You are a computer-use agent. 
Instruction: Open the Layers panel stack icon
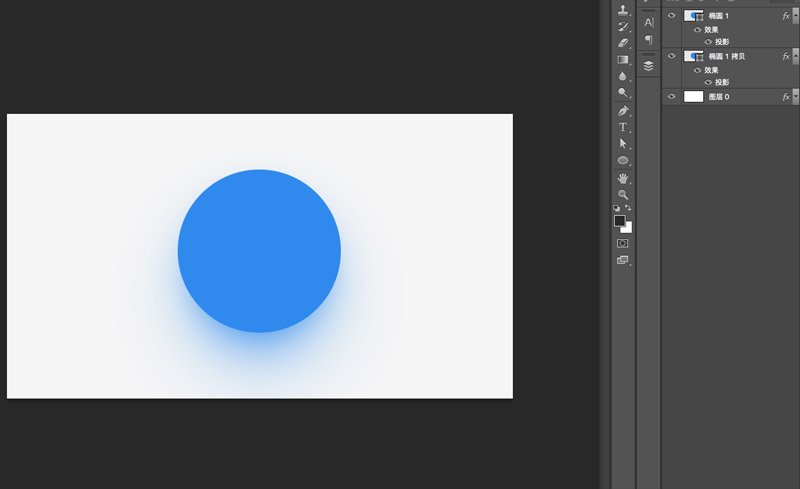(648, 66)
